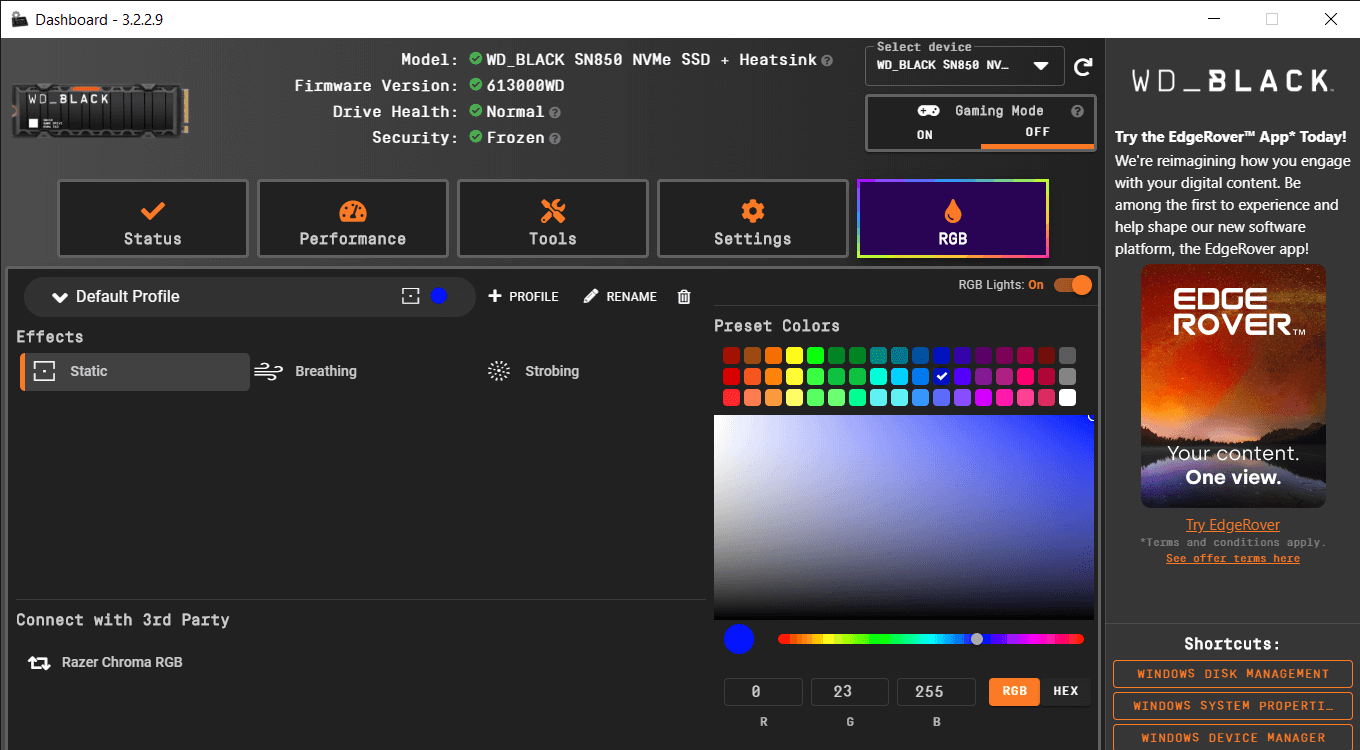Refresh the device list with the reload icon

[1082, 67]
